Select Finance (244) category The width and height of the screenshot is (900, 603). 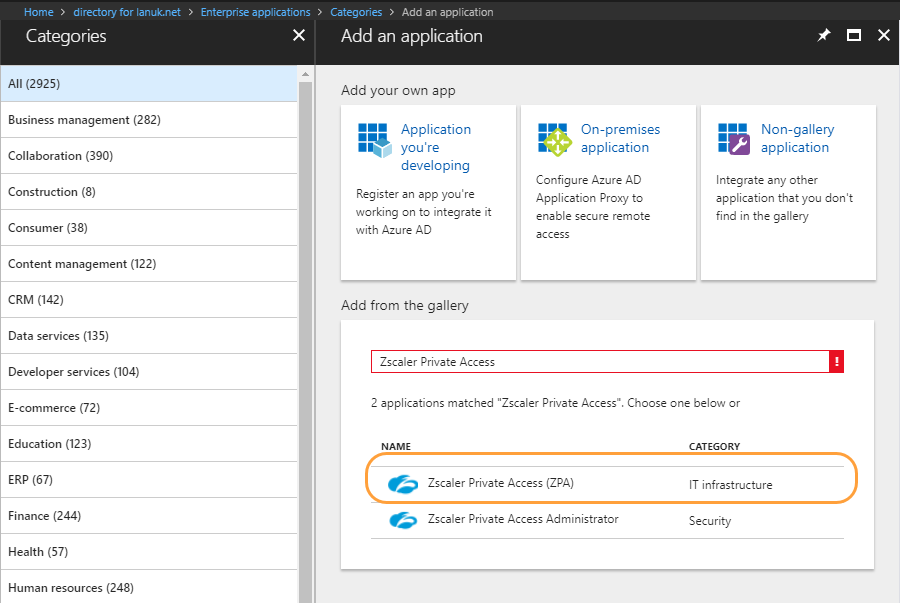click(149, 516)
